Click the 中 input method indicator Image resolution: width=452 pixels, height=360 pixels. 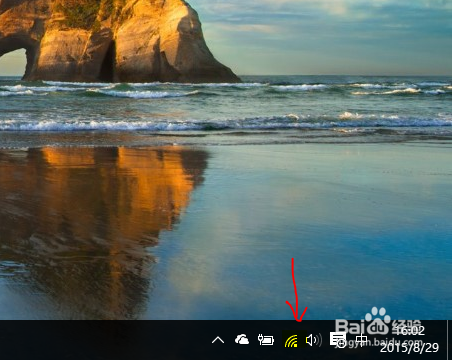pos(362,340)
